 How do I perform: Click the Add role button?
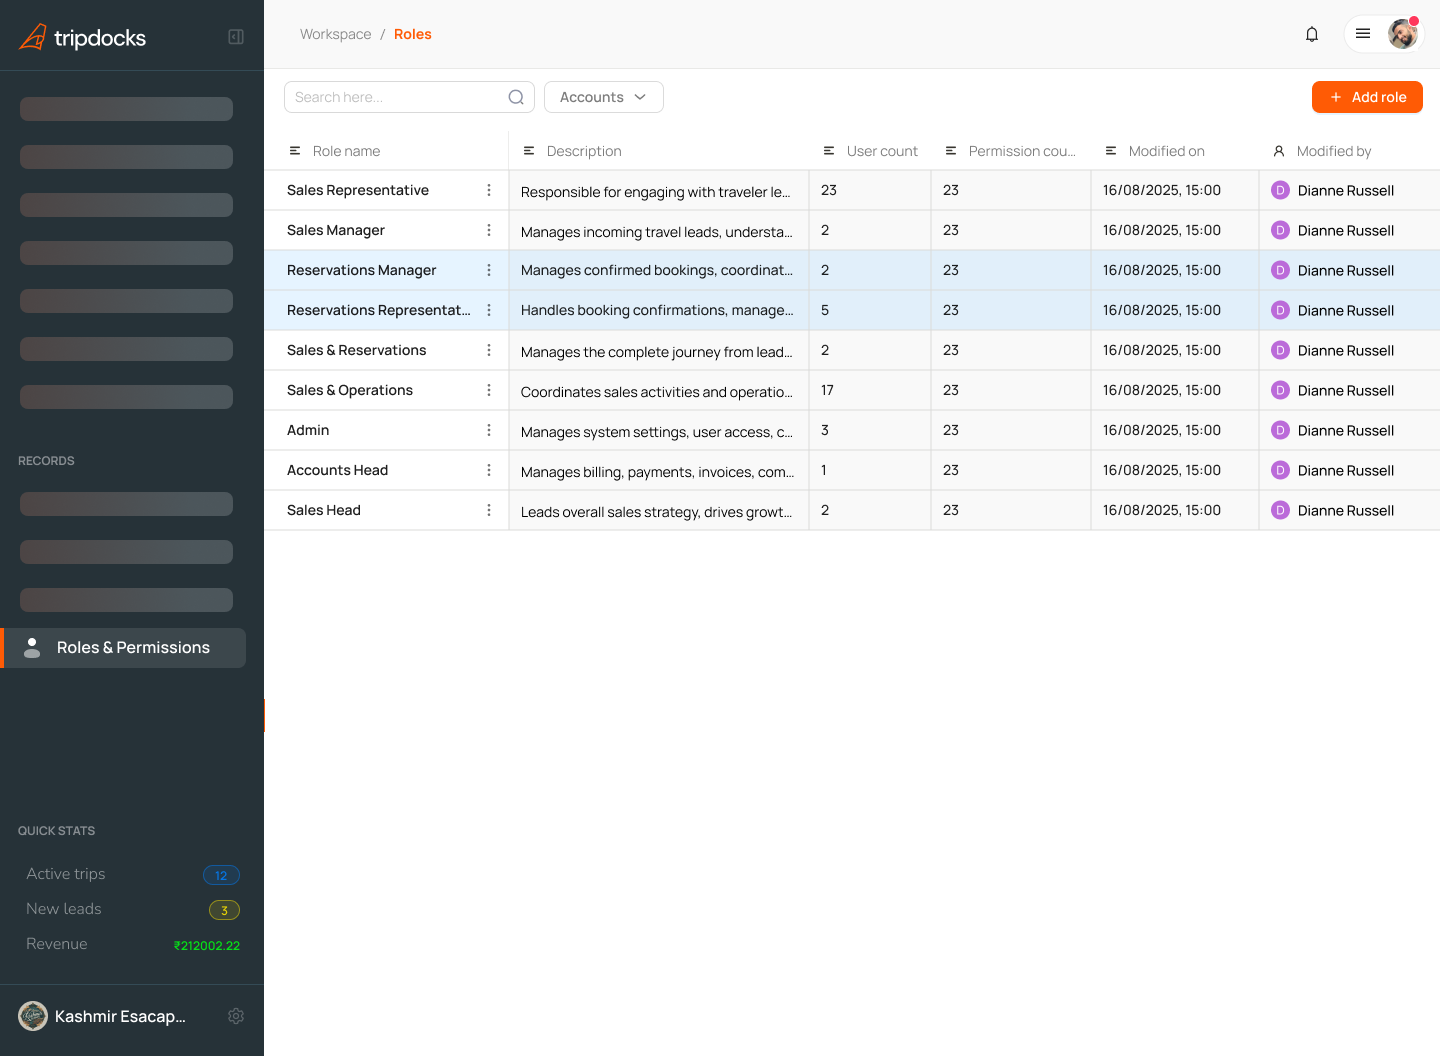tap(1367, 97)
